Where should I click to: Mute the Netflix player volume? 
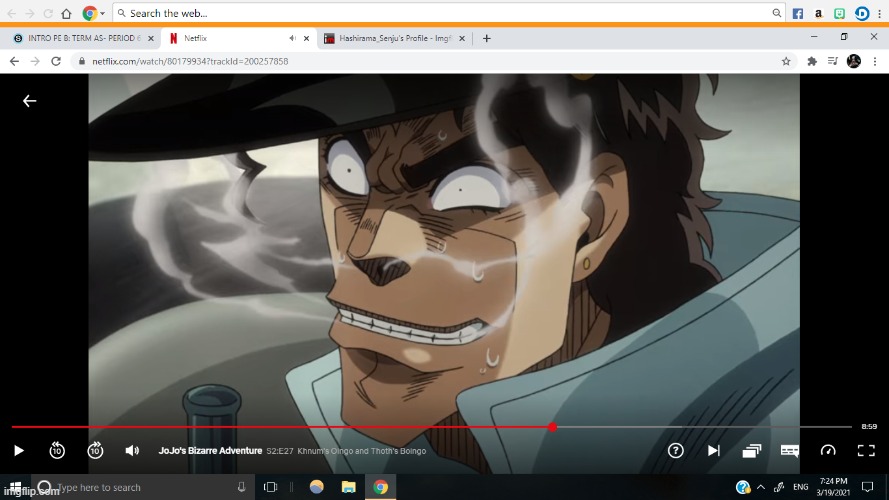(x=132, y=451)
